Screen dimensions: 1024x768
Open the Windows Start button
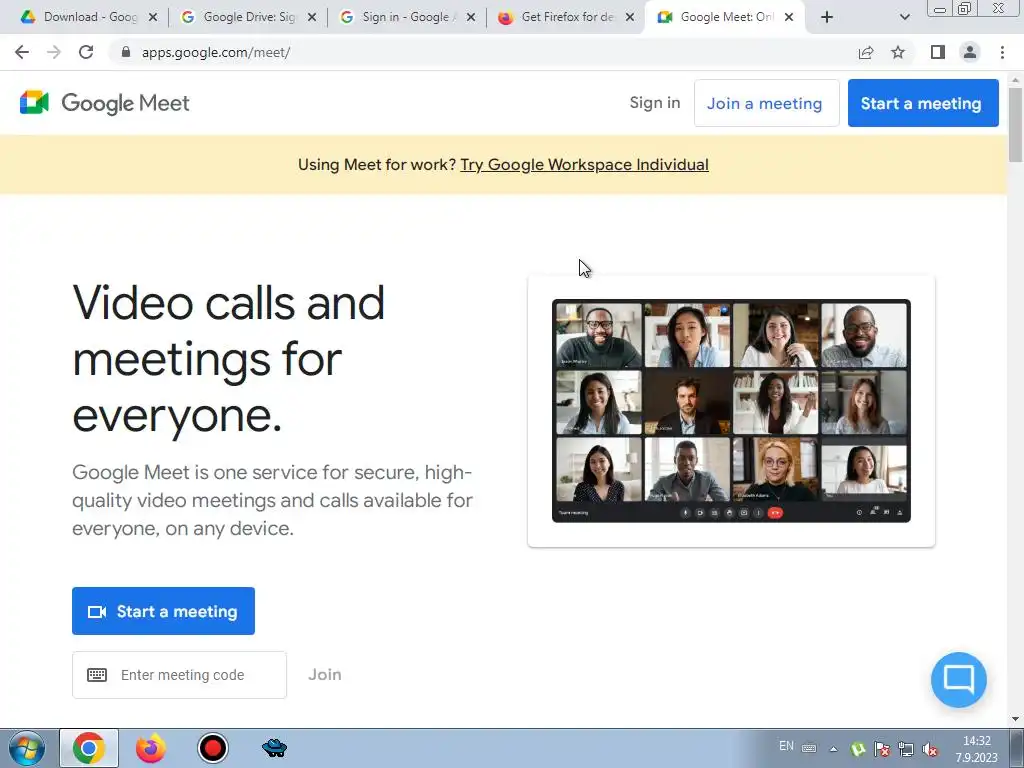coord(27,748)
